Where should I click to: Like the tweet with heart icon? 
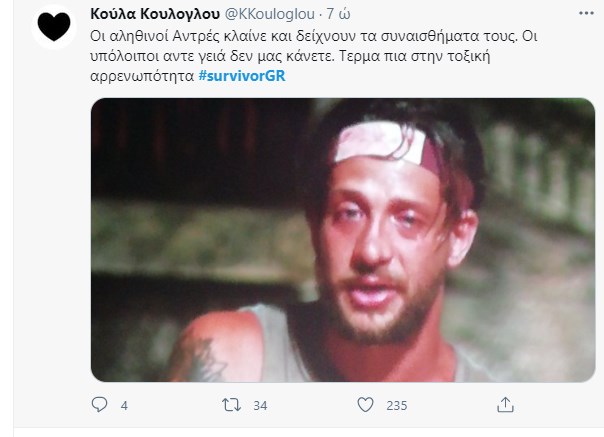tap(365, 405)
